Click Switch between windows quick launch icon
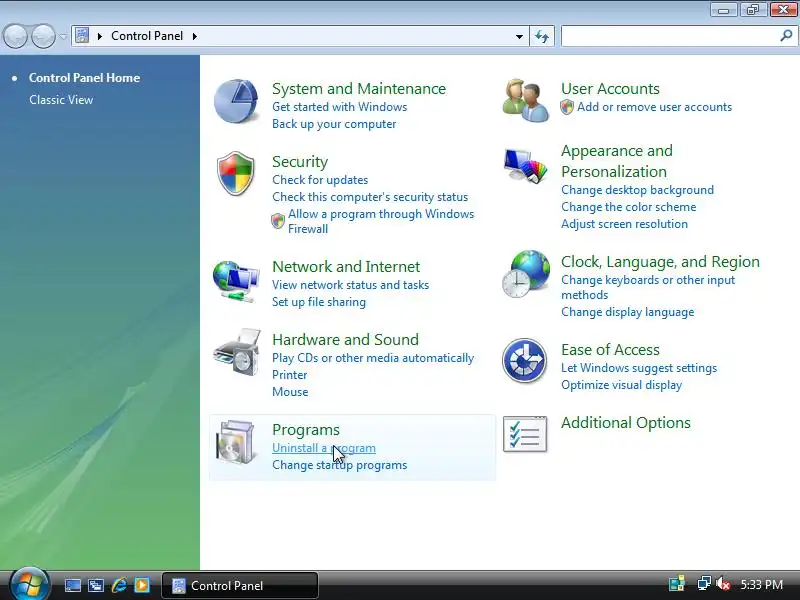 pos(96,585)
